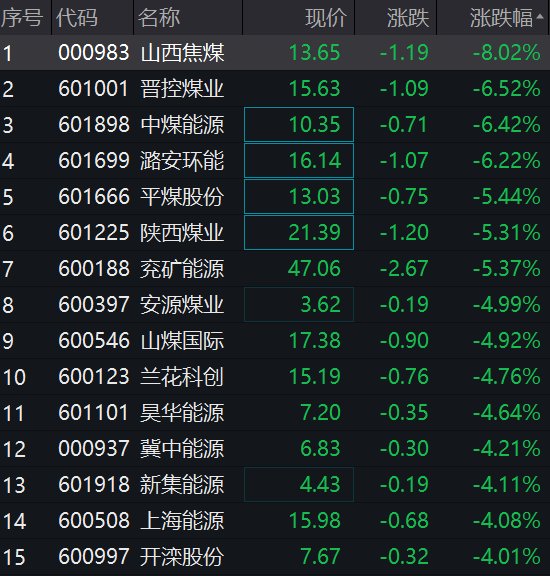The width and height of the screenshot is (550, 576).
Task: Open 中煤能源 stock
Action: point(182,125)
